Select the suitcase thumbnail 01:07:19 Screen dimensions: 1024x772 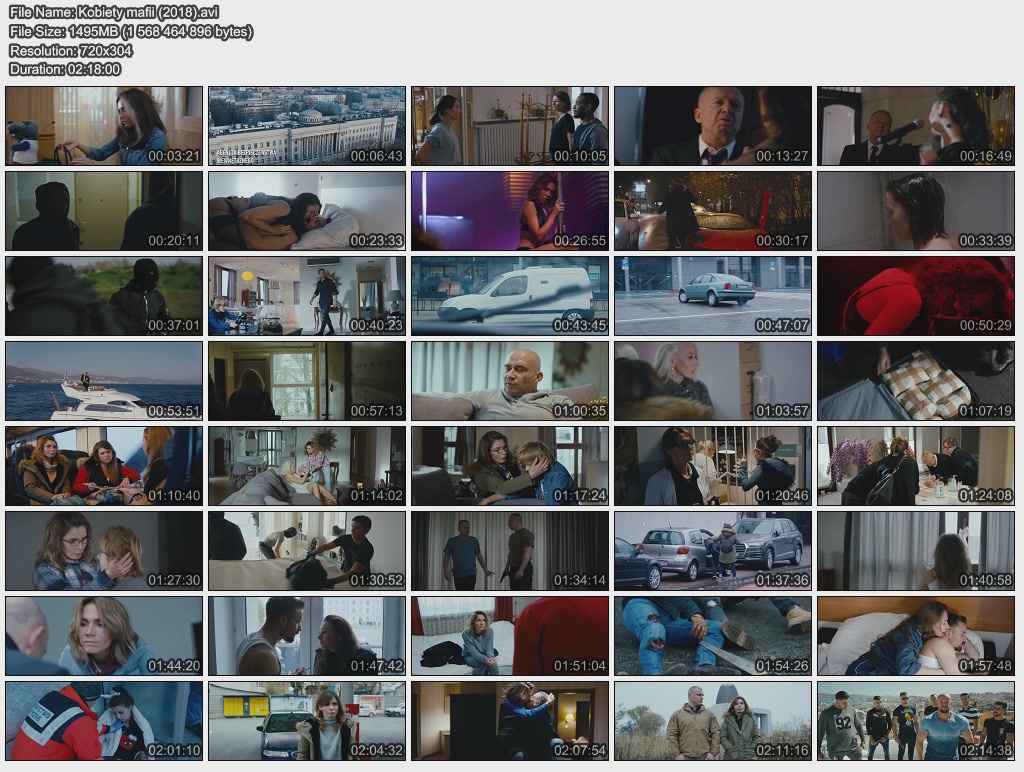click(x=916, y=381)
